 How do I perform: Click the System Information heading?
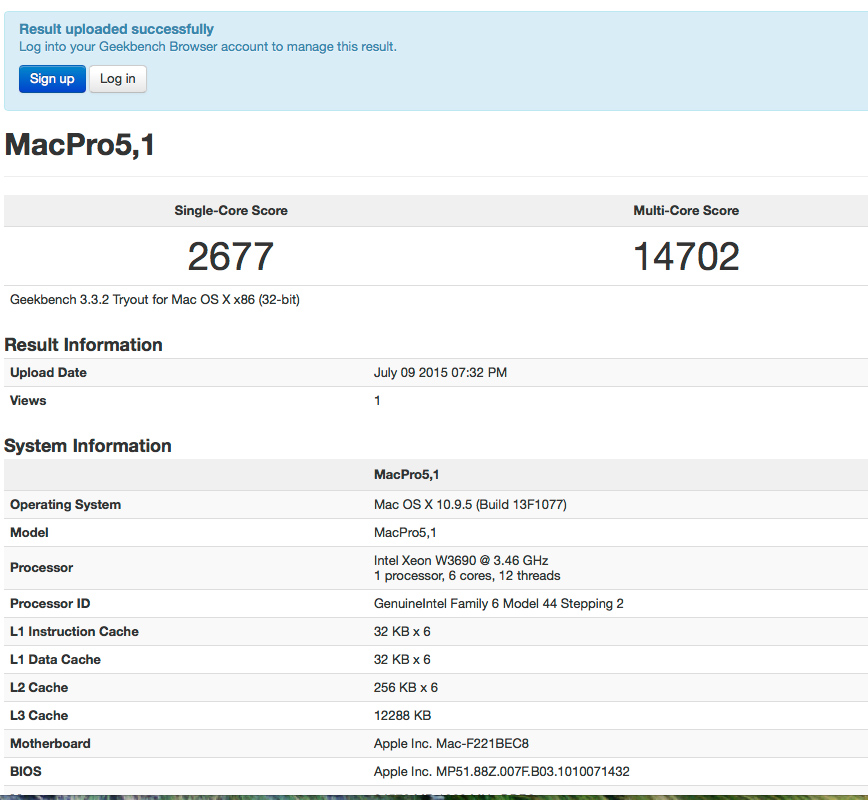click(x=87, y=446)
